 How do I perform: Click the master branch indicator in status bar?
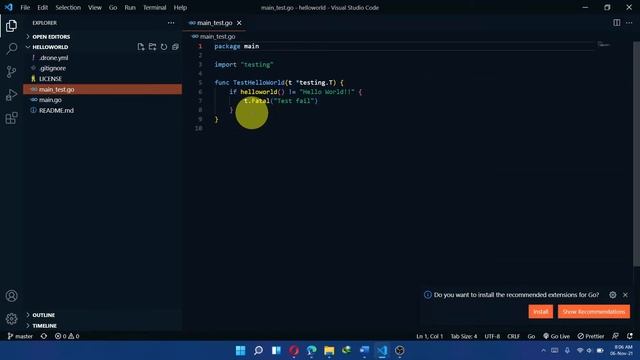click(20, 336)
